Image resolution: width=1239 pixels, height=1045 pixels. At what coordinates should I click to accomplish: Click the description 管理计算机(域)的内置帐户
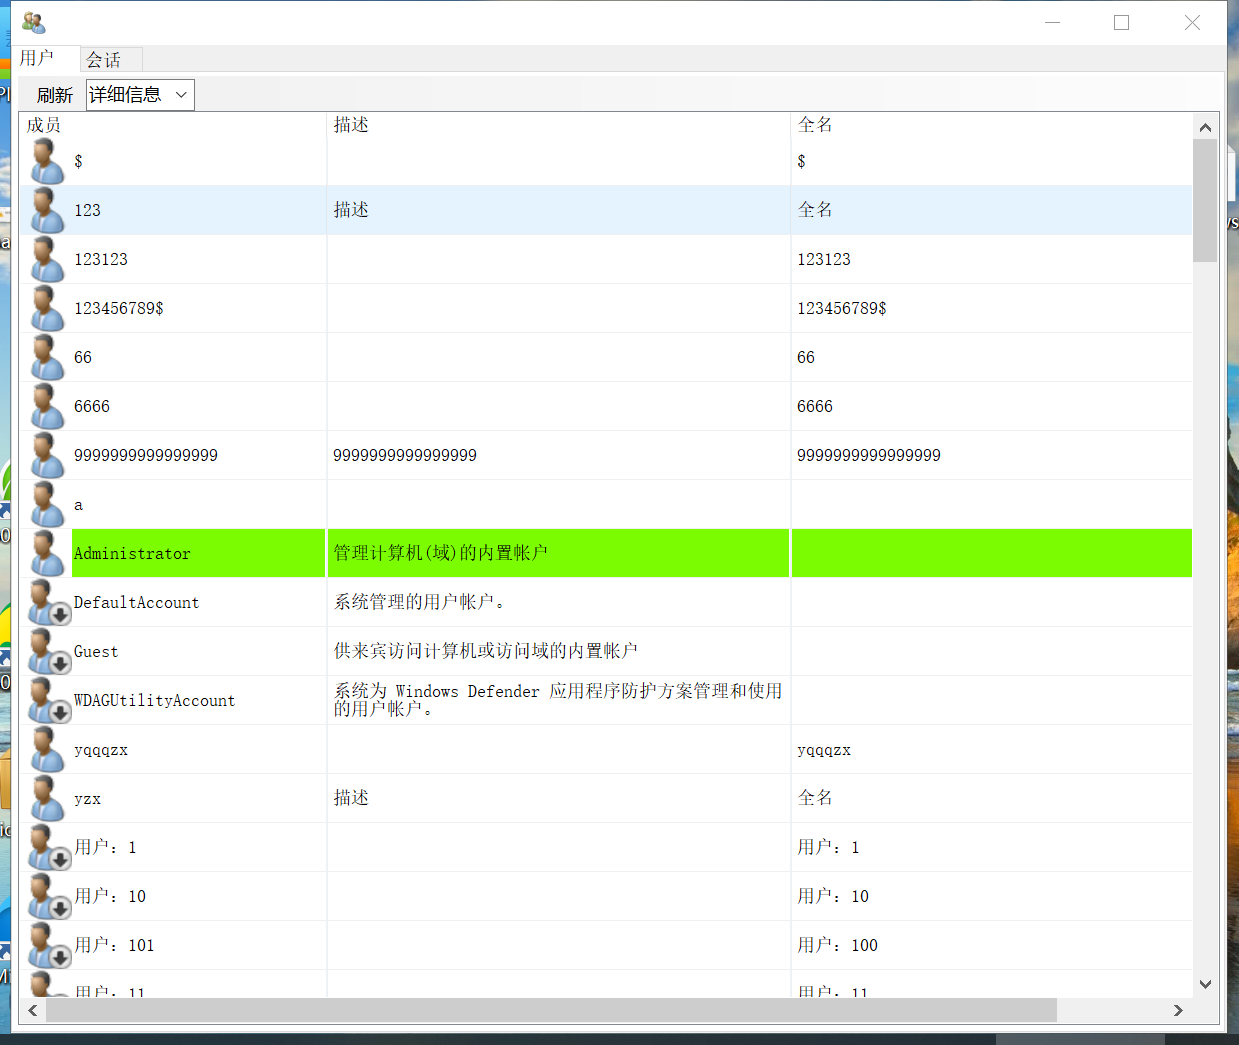(441, 553)
